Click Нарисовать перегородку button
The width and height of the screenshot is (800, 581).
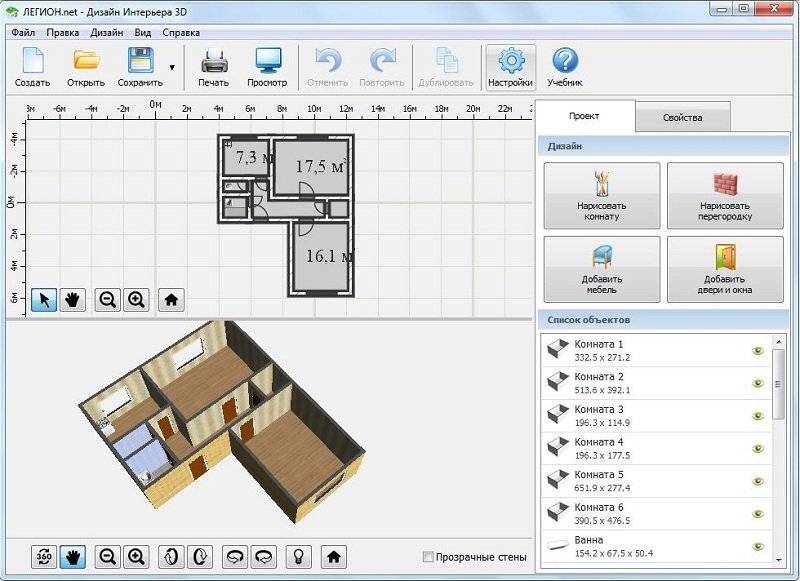click(x=725, y=196)
